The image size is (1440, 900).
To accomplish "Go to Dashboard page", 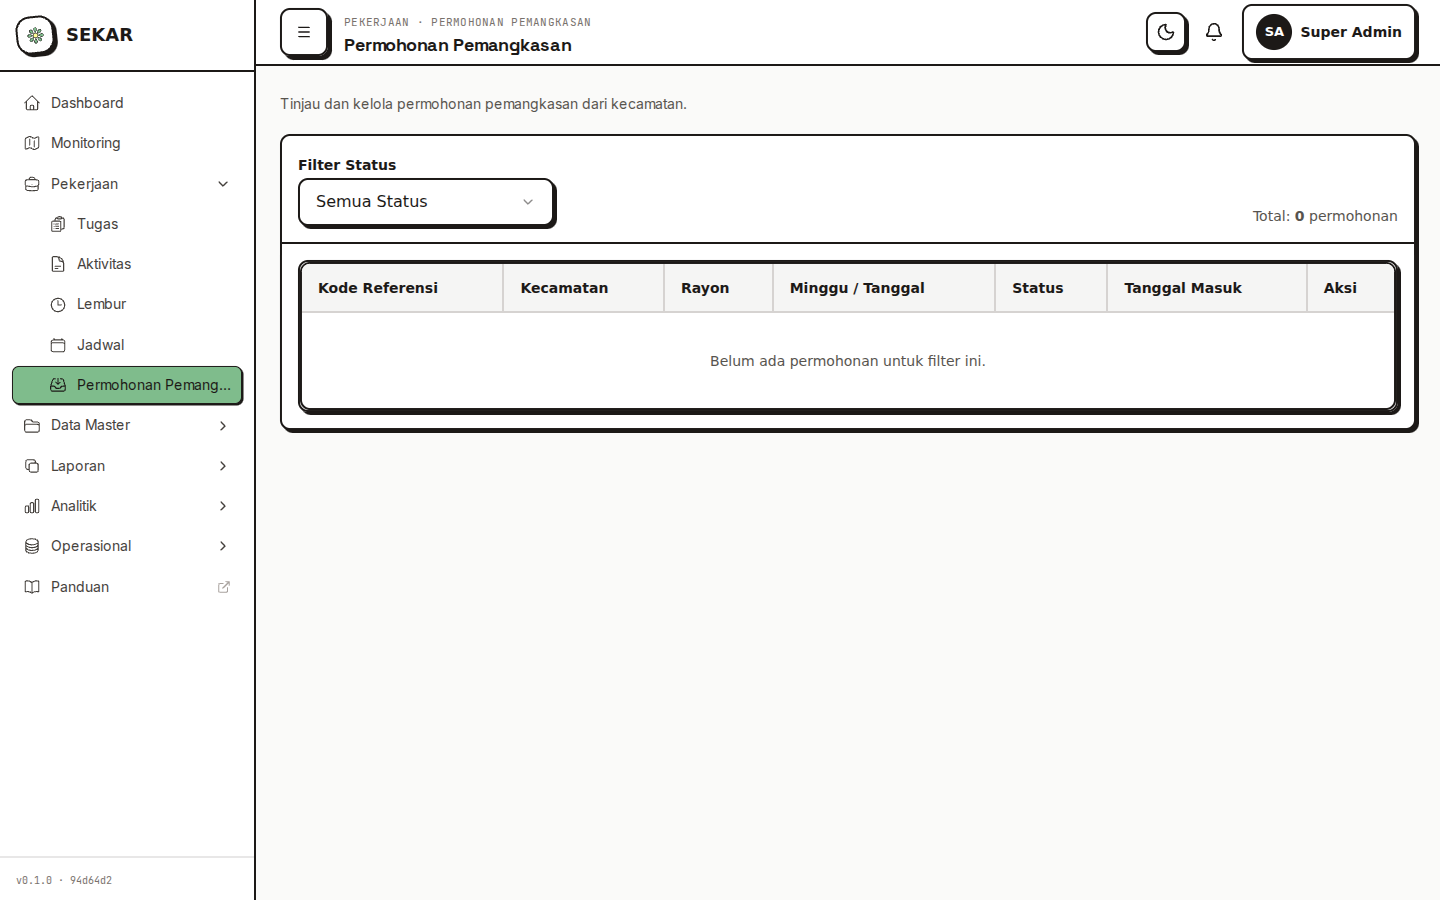I will point(127,103).
